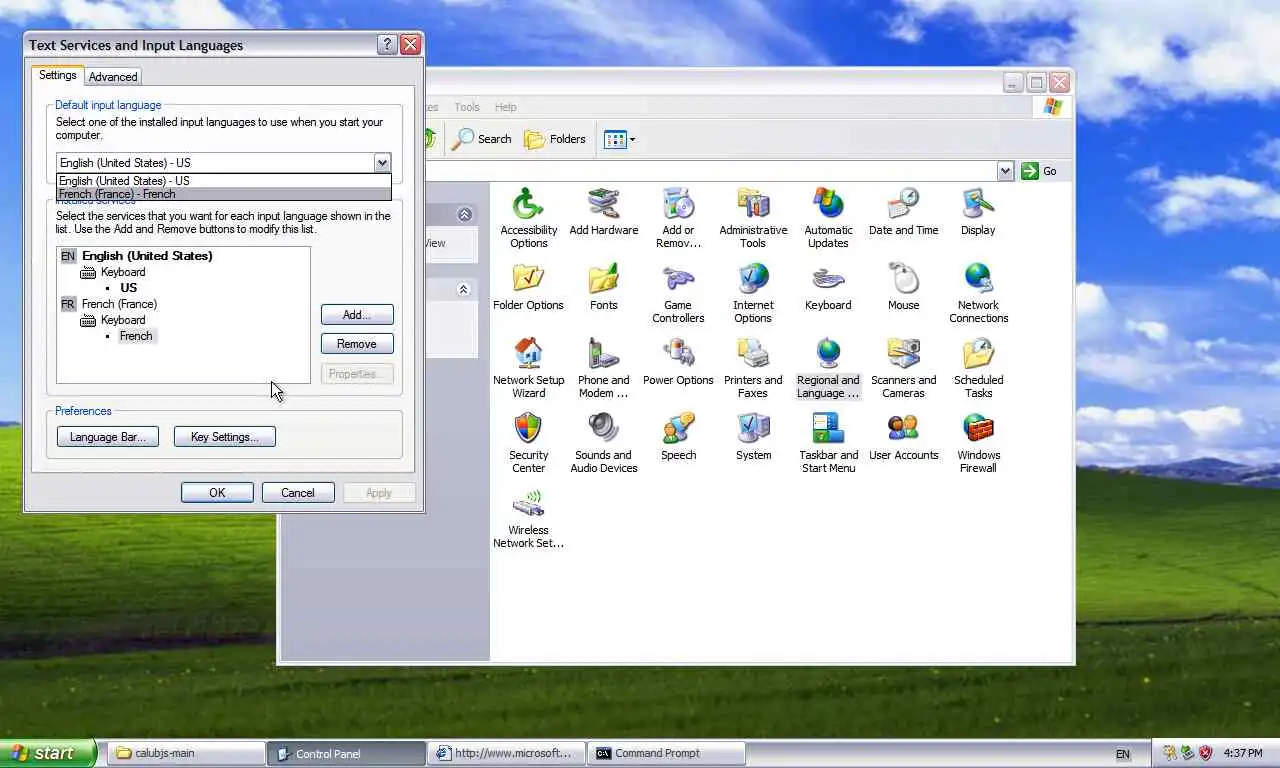Select French (France) in installed services
The image size is (1280, 768).
coord(119,304)
